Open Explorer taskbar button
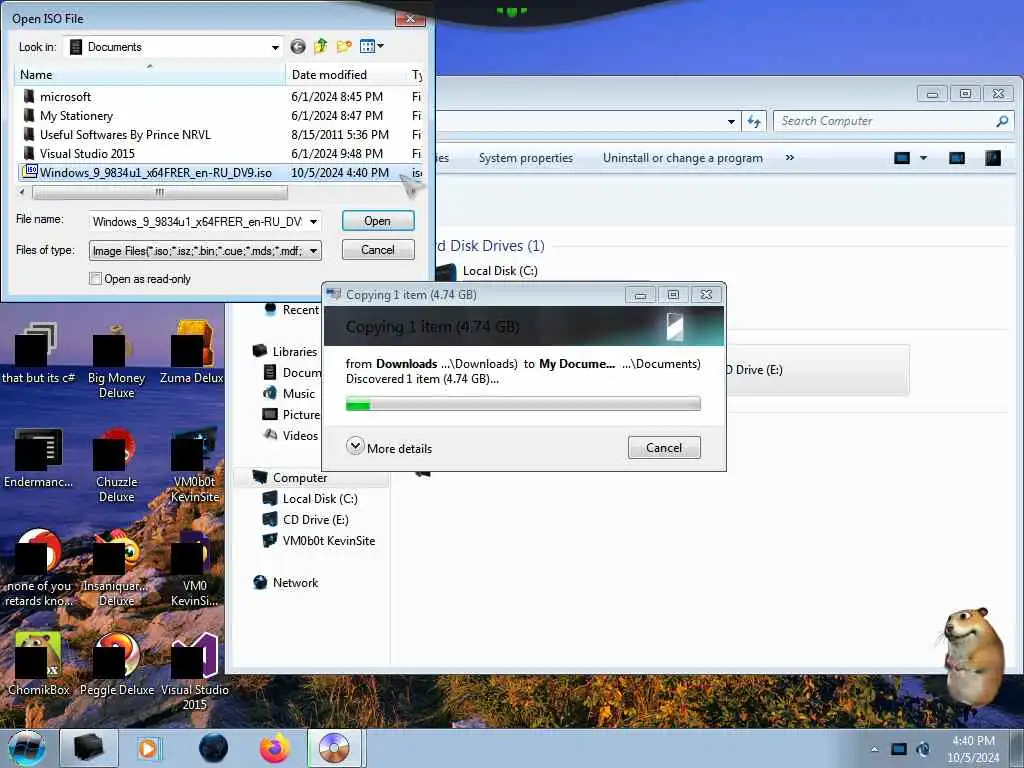Image resolution: width=1024 pixels, height=768 pixels. click(x=89, y=748)
